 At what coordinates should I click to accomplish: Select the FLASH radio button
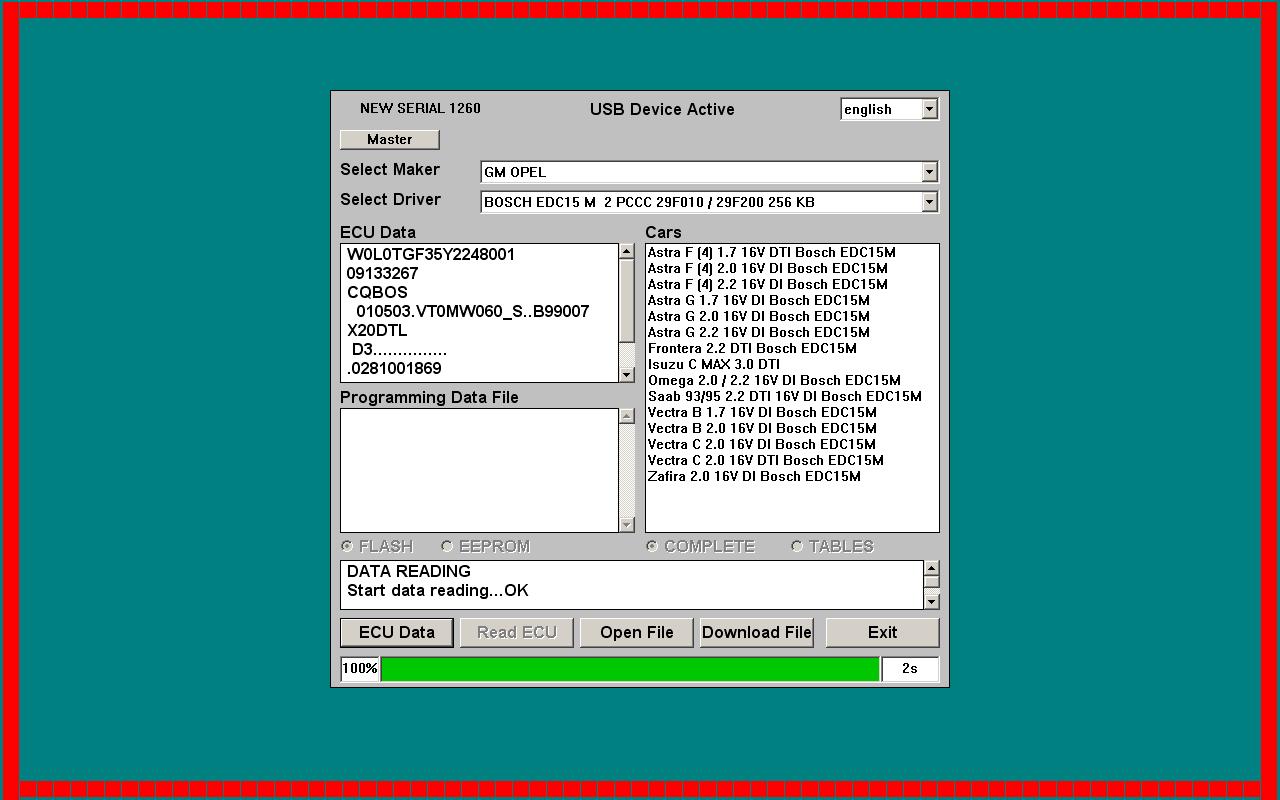347,546
